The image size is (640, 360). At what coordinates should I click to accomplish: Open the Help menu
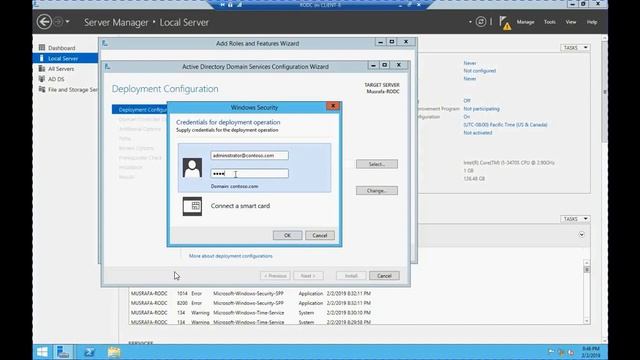[592, 22]
